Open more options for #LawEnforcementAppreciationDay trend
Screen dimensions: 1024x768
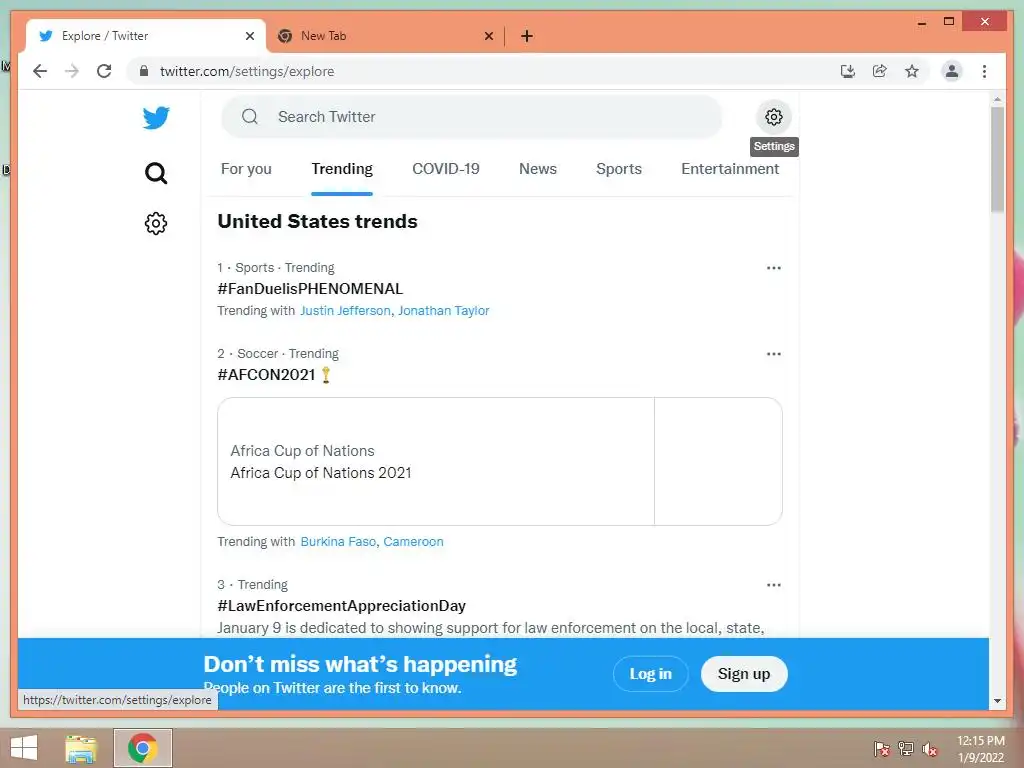773,585
